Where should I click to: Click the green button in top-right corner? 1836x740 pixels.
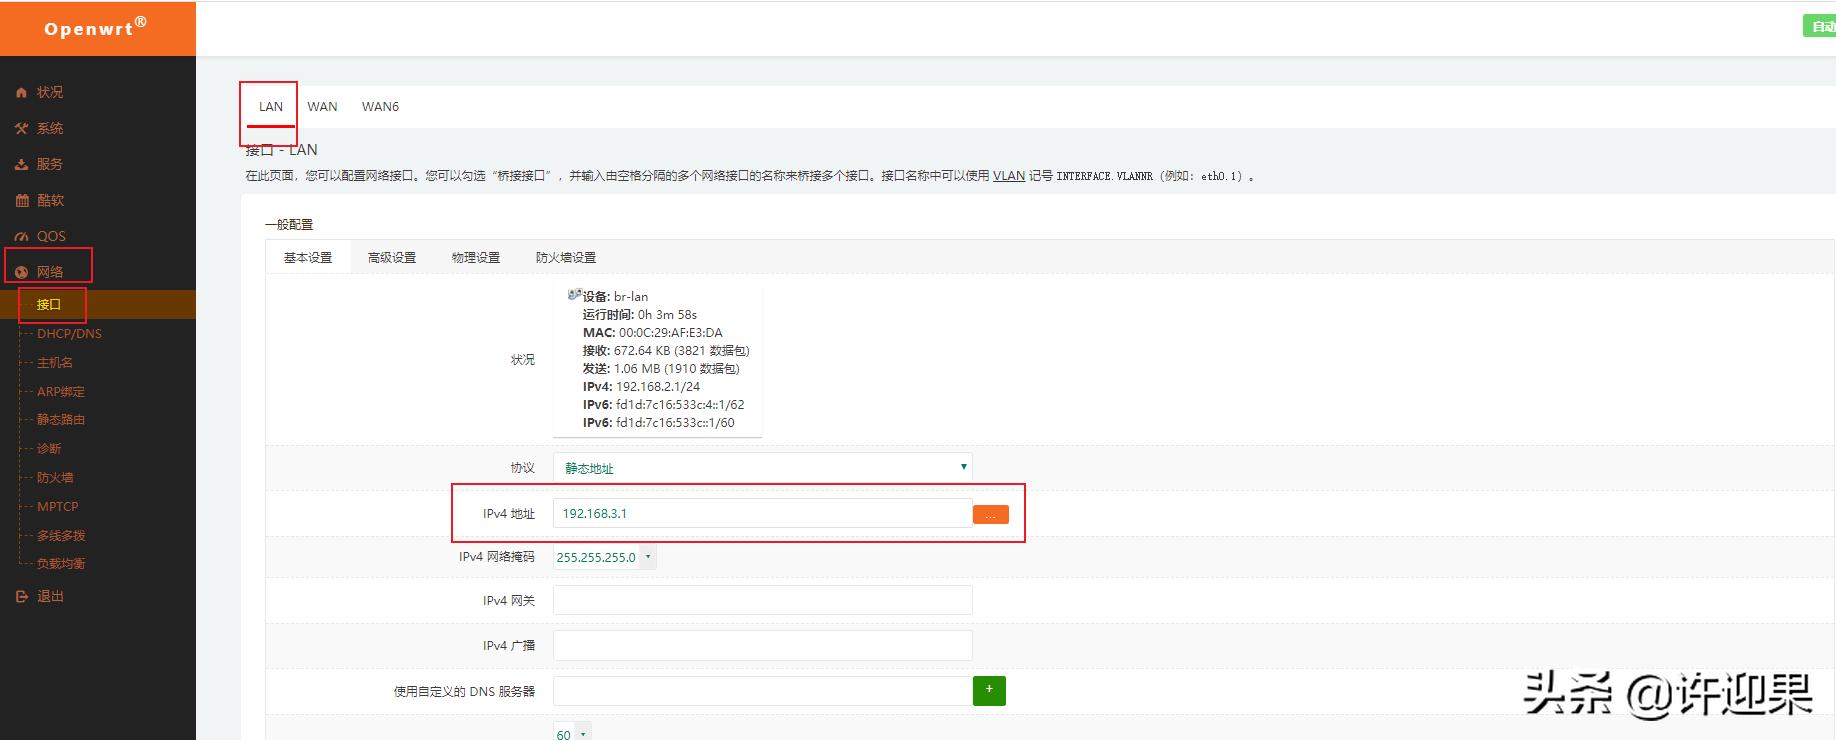(x=1820, y=26)
